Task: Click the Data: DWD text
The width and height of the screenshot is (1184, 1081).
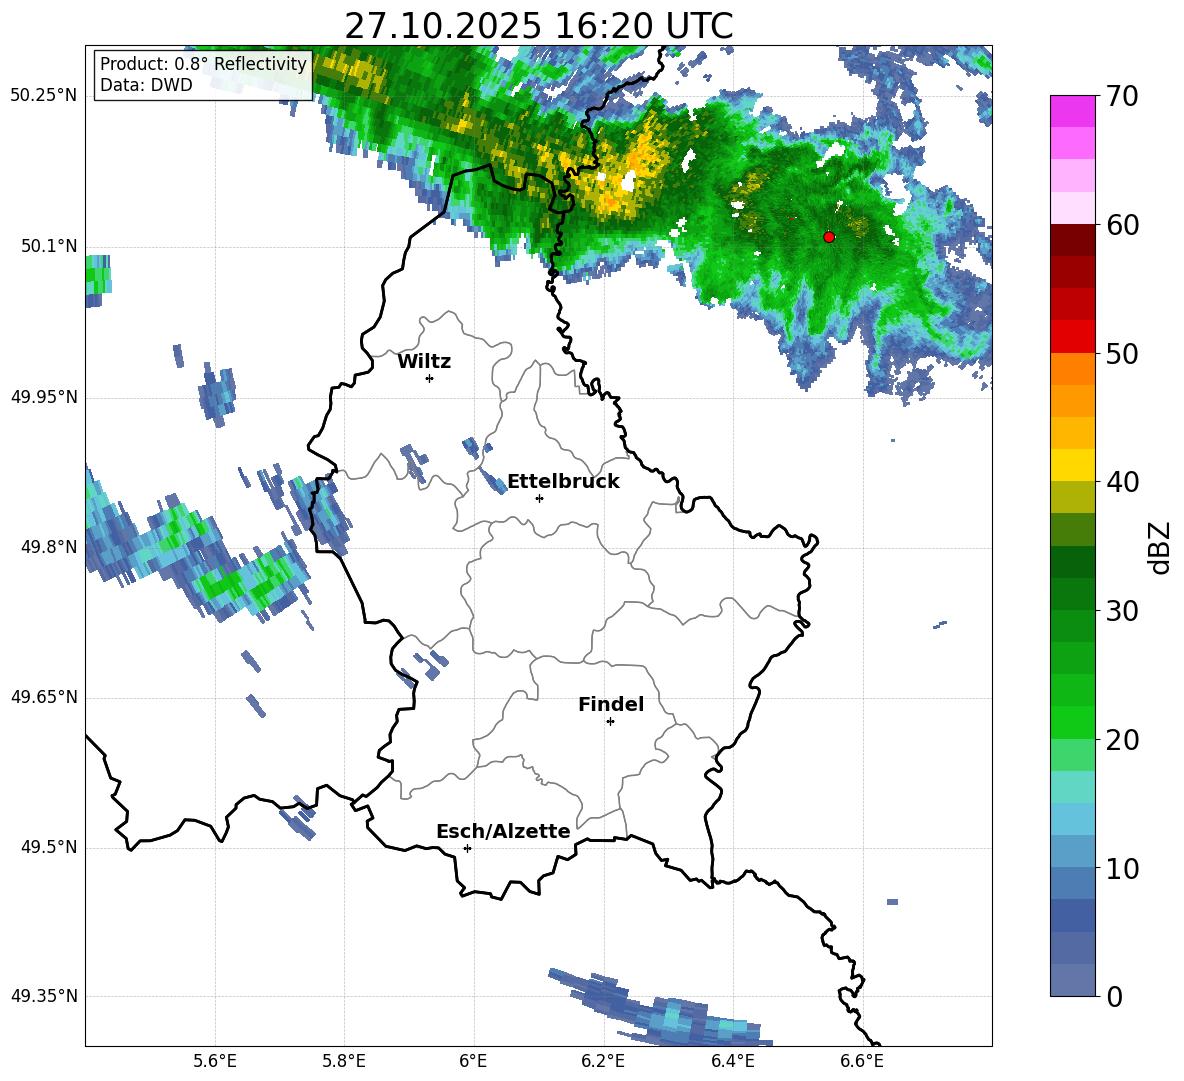Action: [x=146, y=85]
